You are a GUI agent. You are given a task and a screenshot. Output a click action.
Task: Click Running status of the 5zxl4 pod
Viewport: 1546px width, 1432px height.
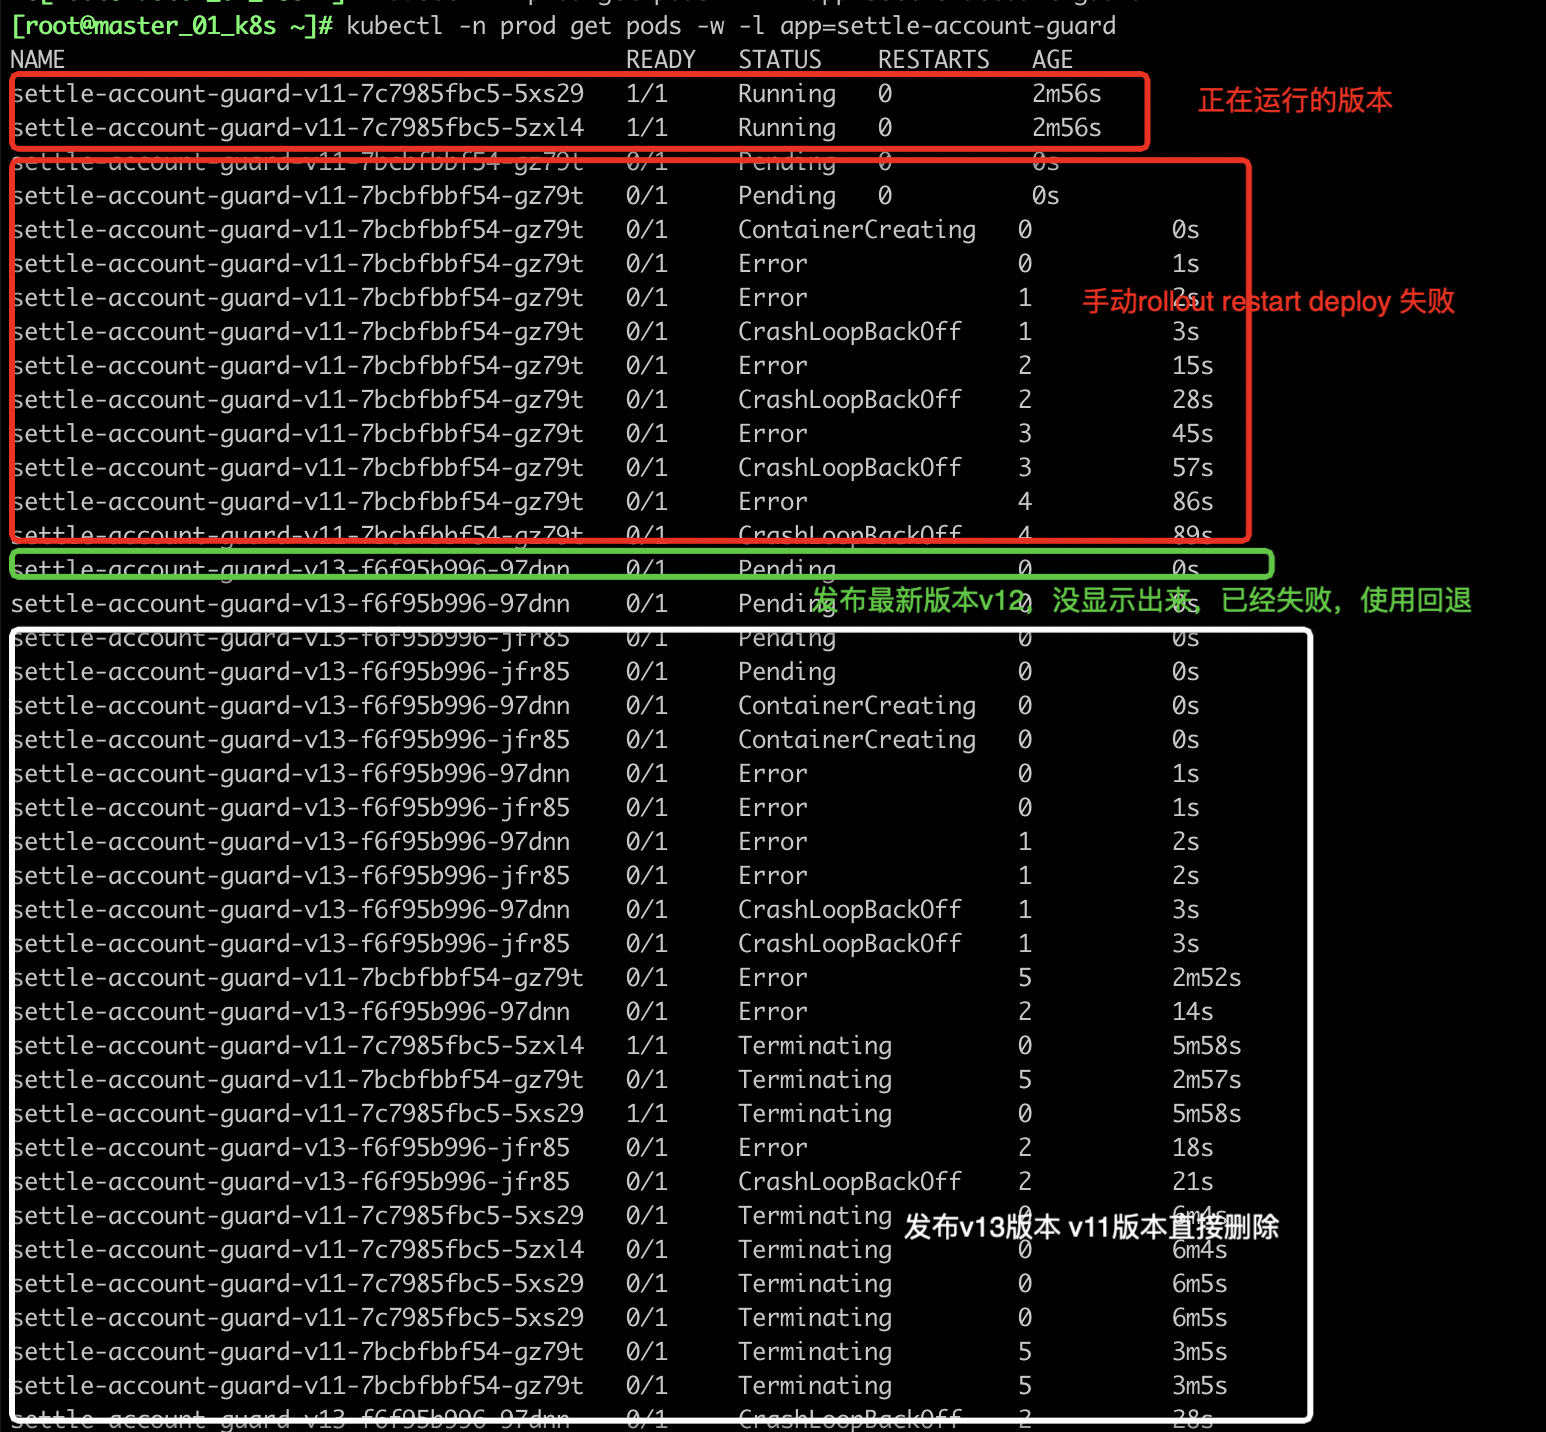(x=787, y=128)
